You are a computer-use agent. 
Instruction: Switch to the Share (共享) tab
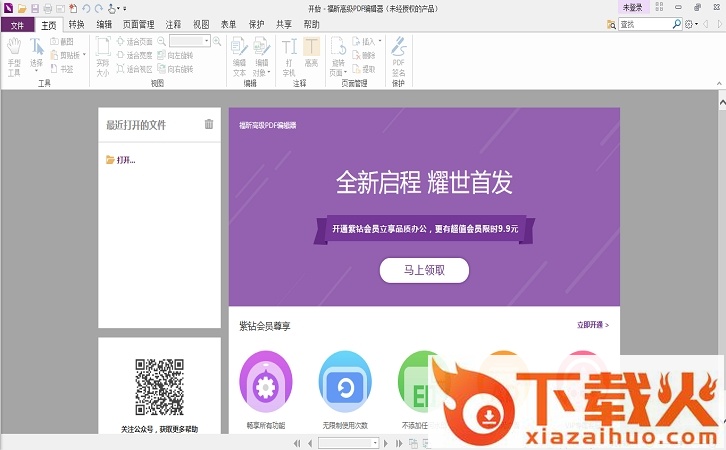[x=284, y=25]
